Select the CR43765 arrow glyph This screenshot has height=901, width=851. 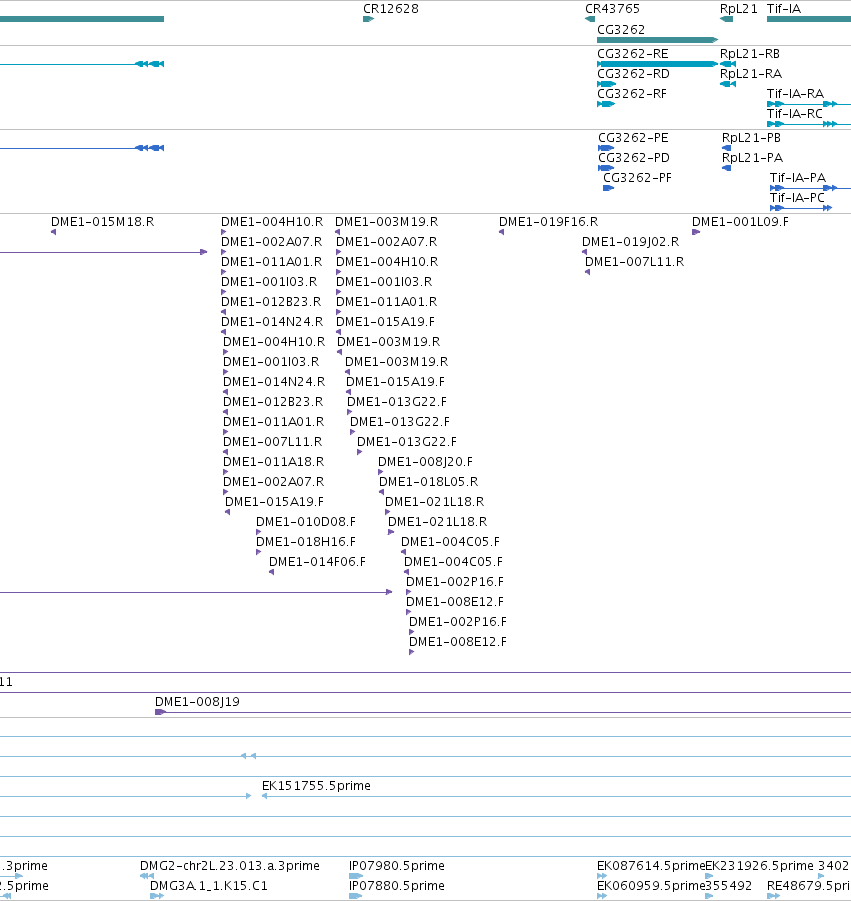pos(590,20)
